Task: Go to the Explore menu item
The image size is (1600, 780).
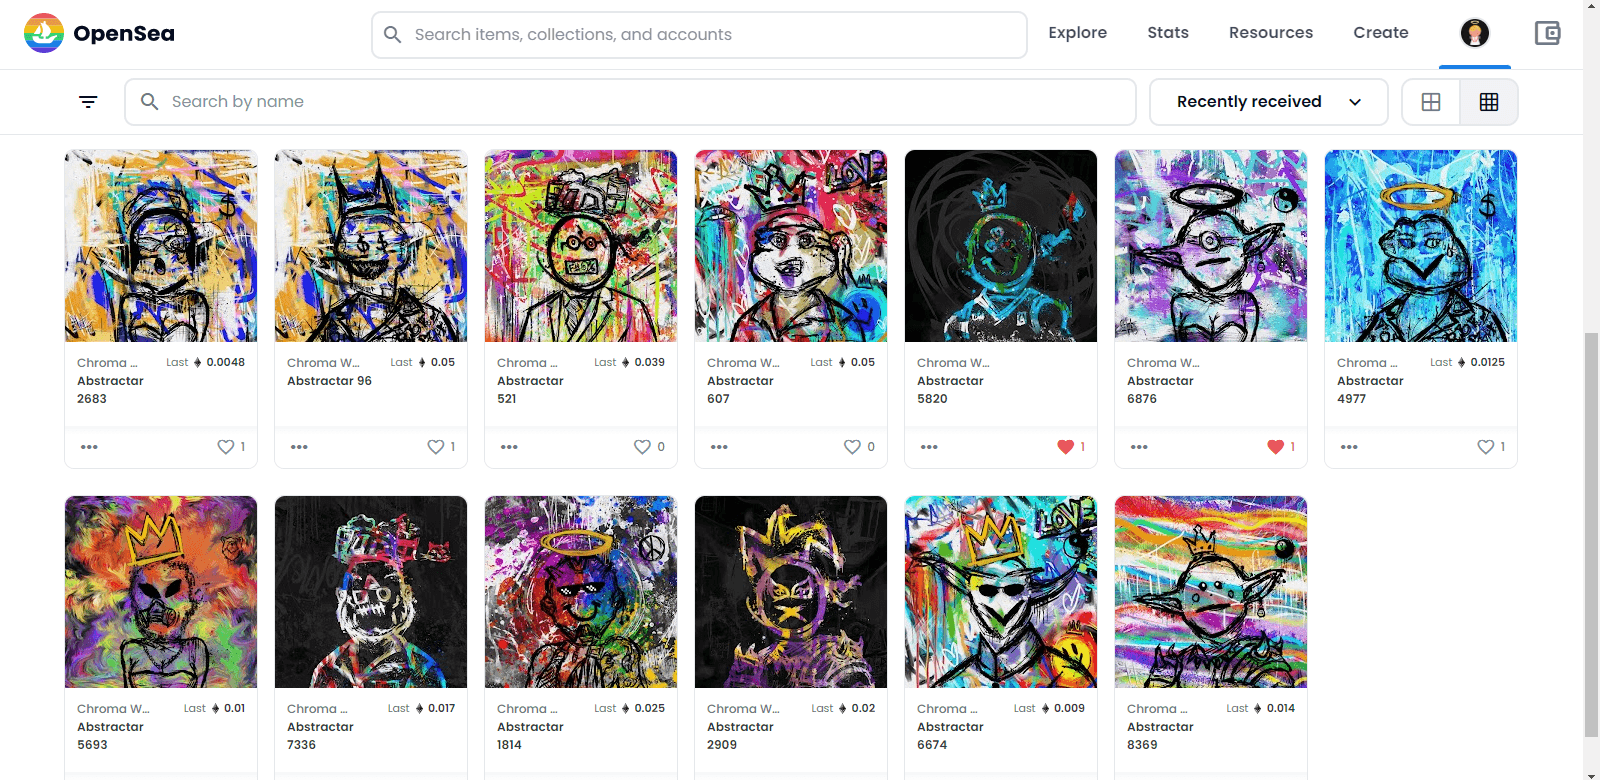Action: [1077, 33]
